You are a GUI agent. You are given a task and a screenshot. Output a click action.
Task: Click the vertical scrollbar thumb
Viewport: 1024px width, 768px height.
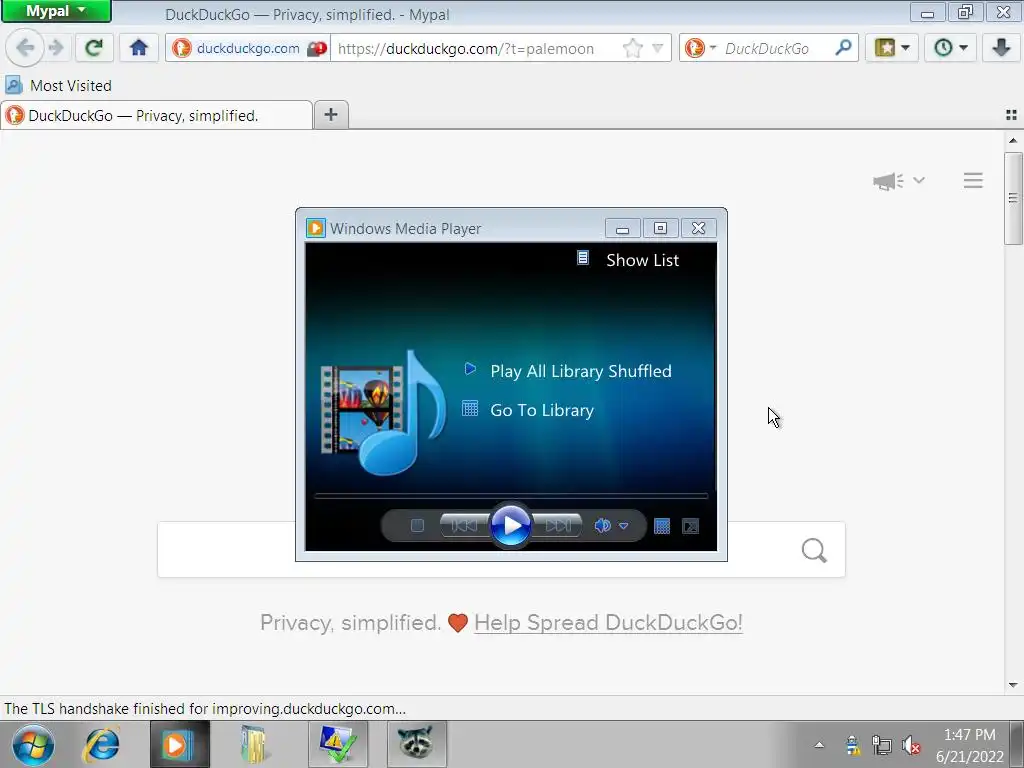1013,198
